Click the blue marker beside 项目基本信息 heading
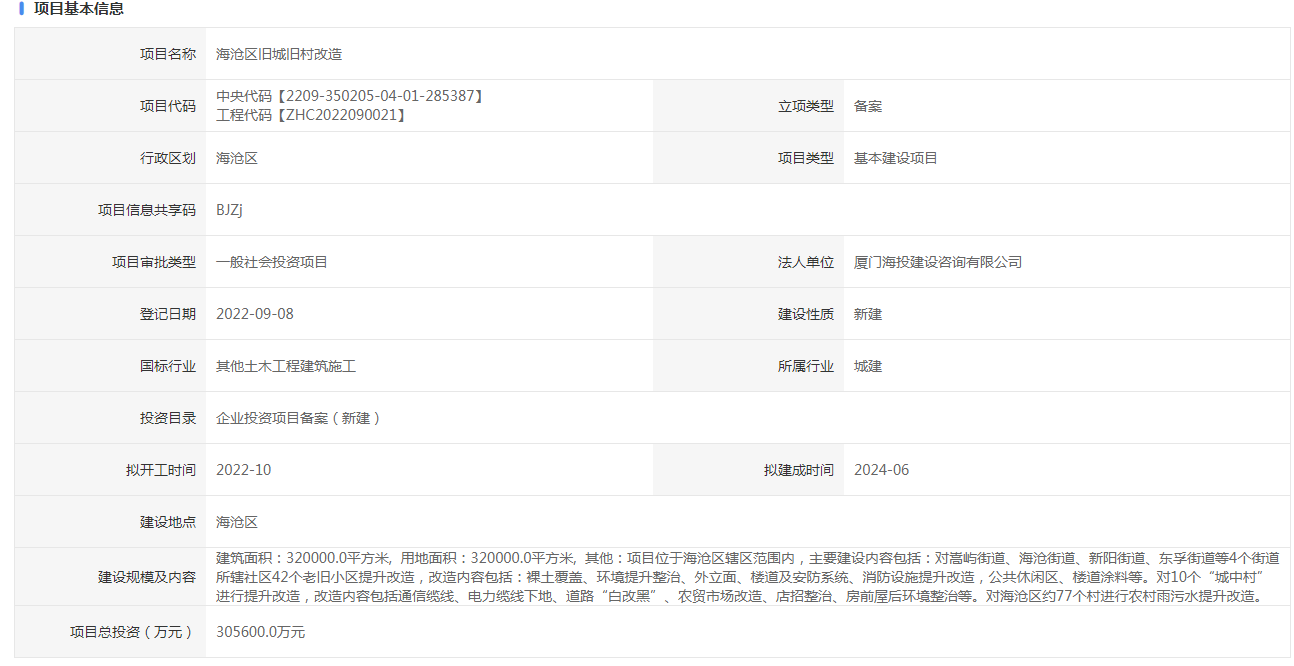The image size is (1294, 666). 21,9
